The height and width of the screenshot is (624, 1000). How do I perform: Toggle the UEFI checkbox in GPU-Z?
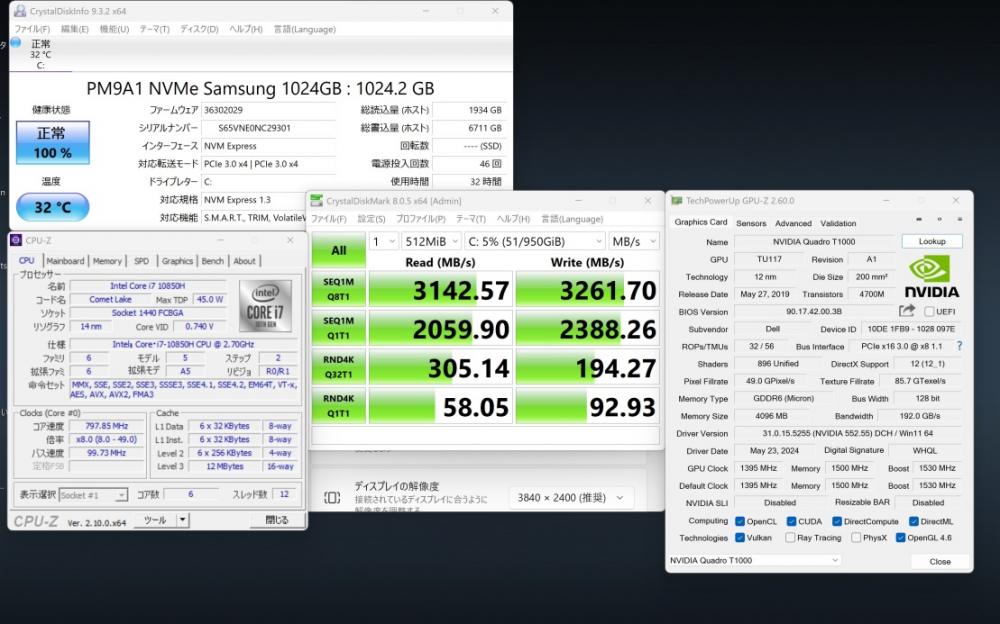click(929, 311)
